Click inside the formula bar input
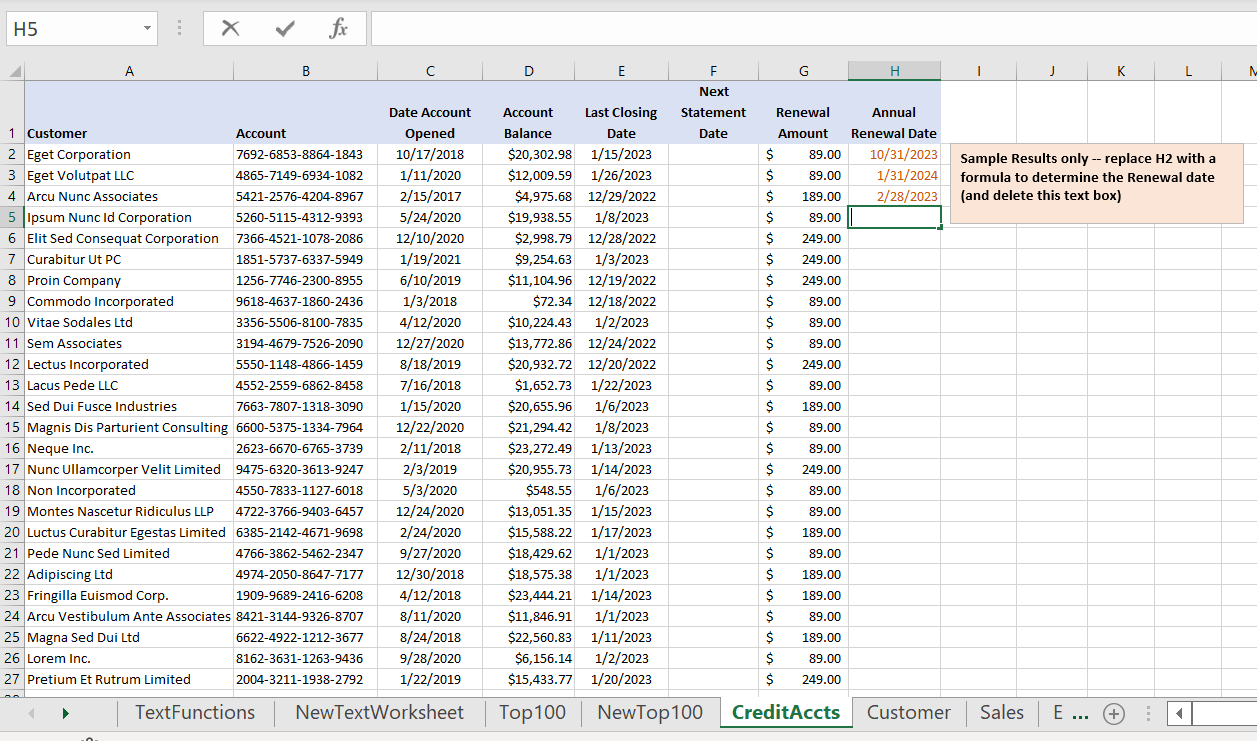 click(800, 29)
